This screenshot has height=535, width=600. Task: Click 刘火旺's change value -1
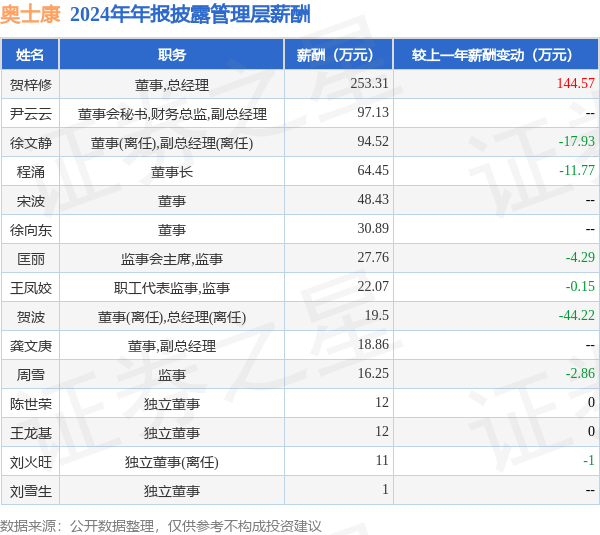pyautogui.click(x=589, y=460)
